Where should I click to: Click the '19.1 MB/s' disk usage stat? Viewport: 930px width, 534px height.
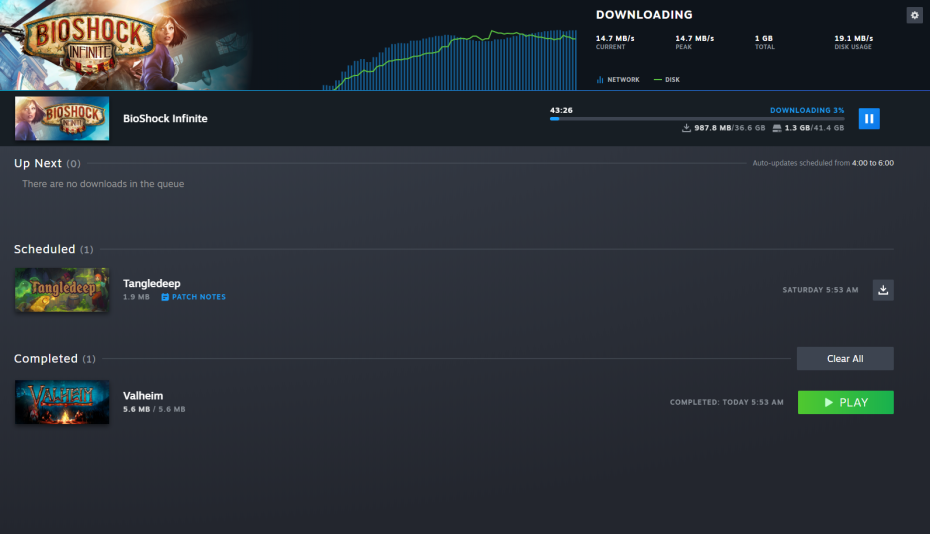click(x=853, y=39)
